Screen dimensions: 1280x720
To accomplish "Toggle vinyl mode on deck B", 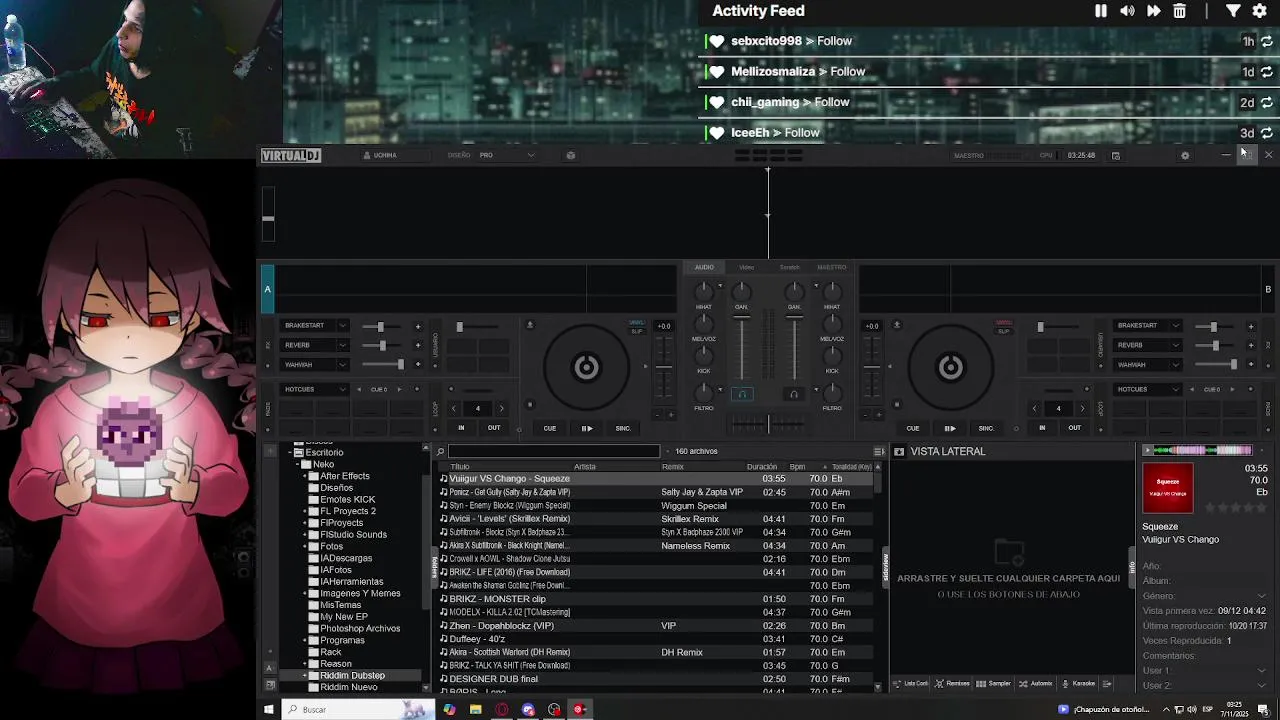I will 1004,322.
